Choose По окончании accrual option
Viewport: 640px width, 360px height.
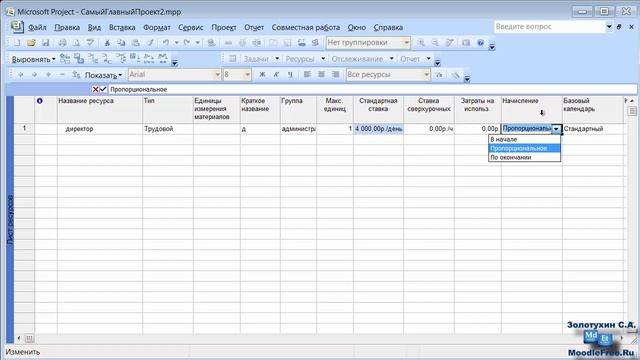(x=524, y=157)
